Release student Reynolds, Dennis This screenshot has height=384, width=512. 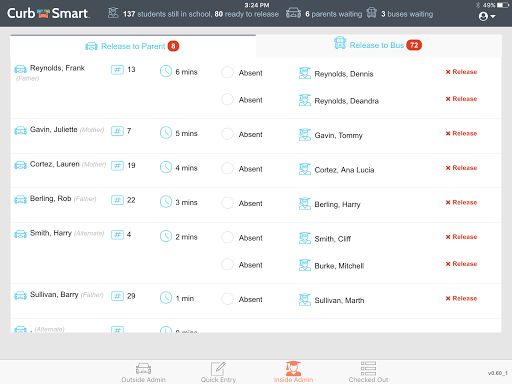coord(461,72)
